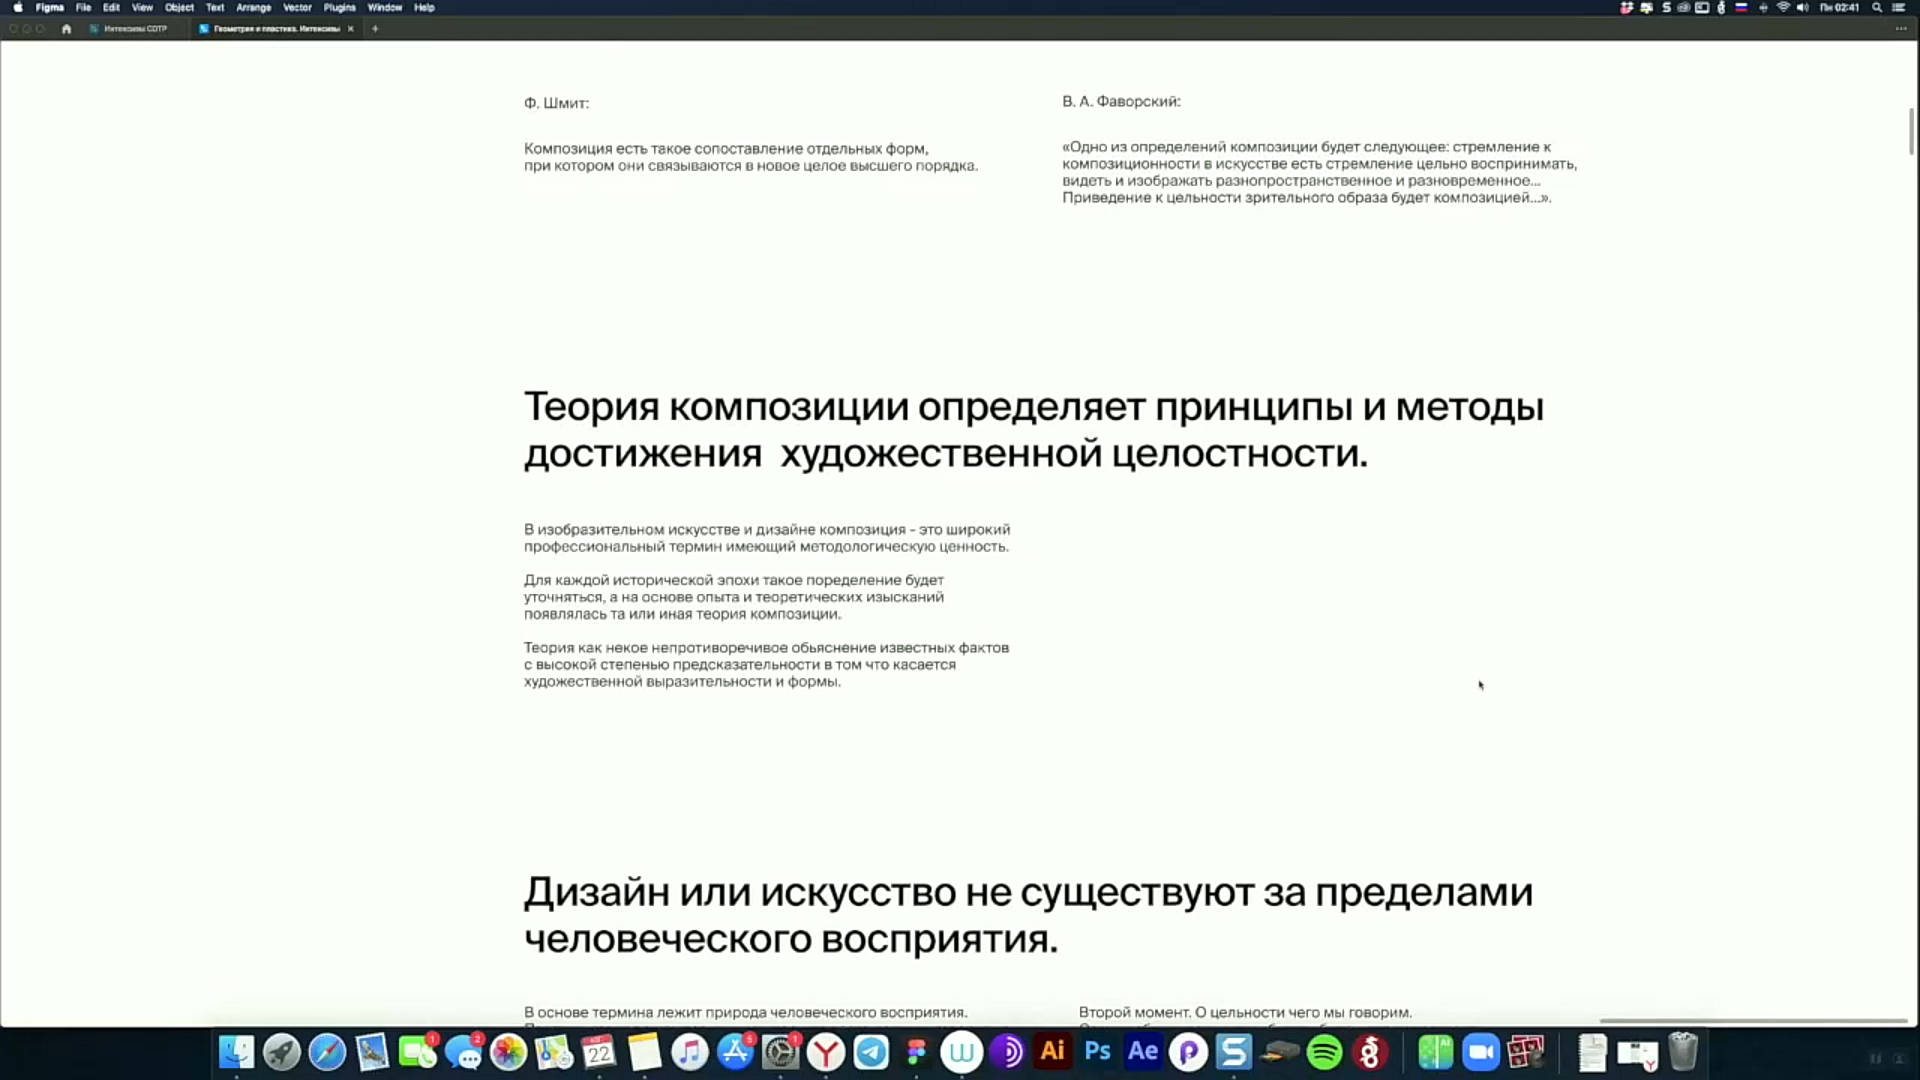The width and height of the screenshot is (1920, 1080).
Task: Open Telegram from the dock
Action: 871,1052
